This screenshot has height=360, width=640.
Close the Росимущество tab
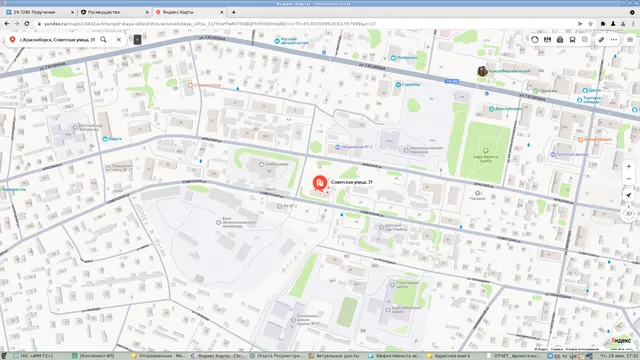point(147,12)
